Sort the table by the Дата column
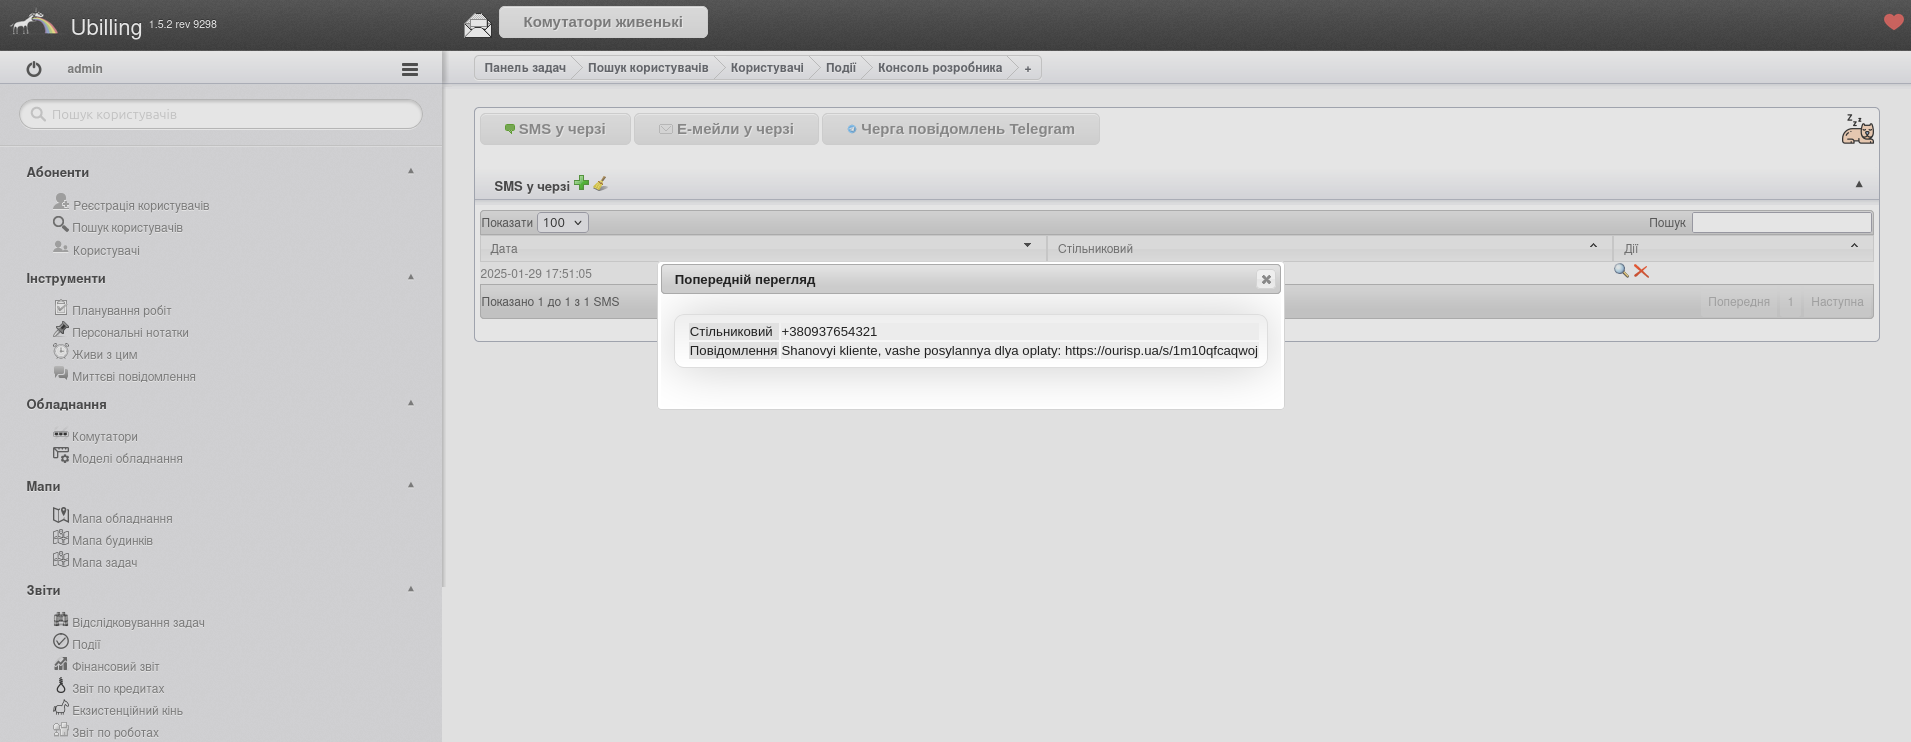The height and width of the screenshot is (742, 1911). point(762,248)
